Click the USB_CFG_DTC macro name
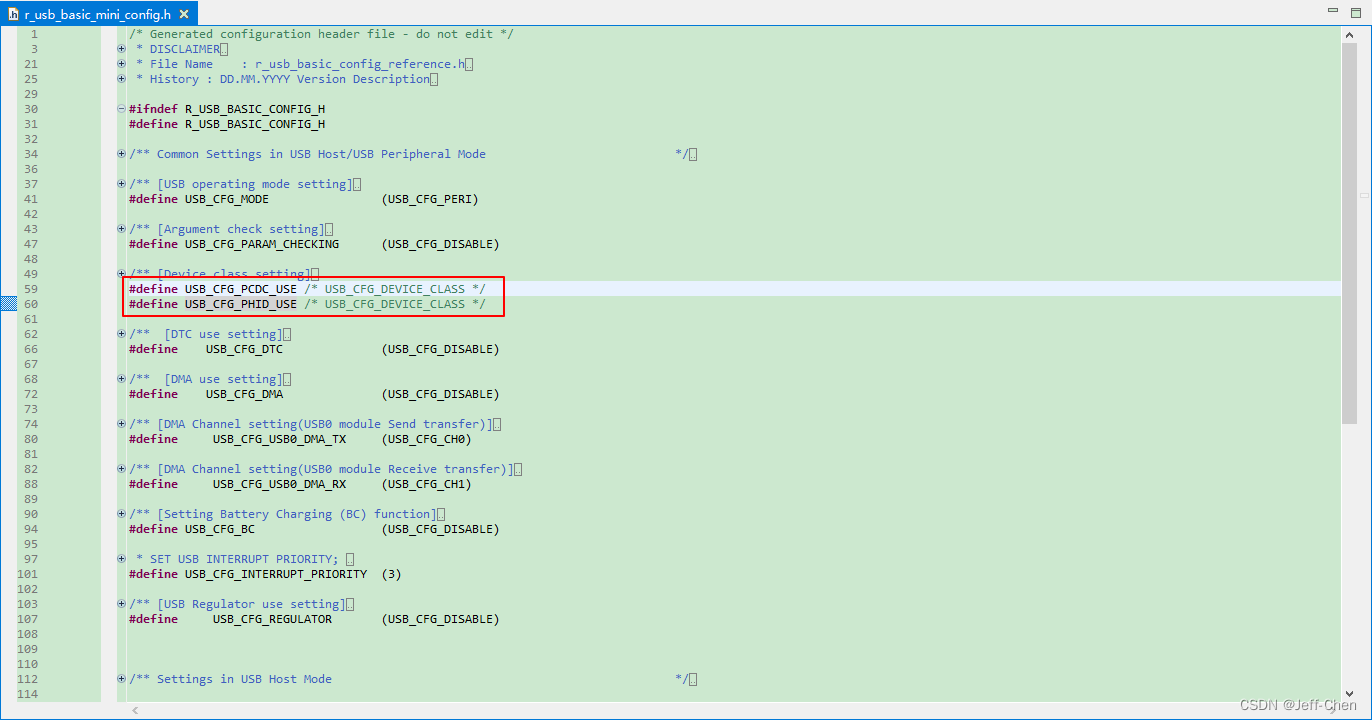This screenshot has height=720, width=1372. point(244,349)
